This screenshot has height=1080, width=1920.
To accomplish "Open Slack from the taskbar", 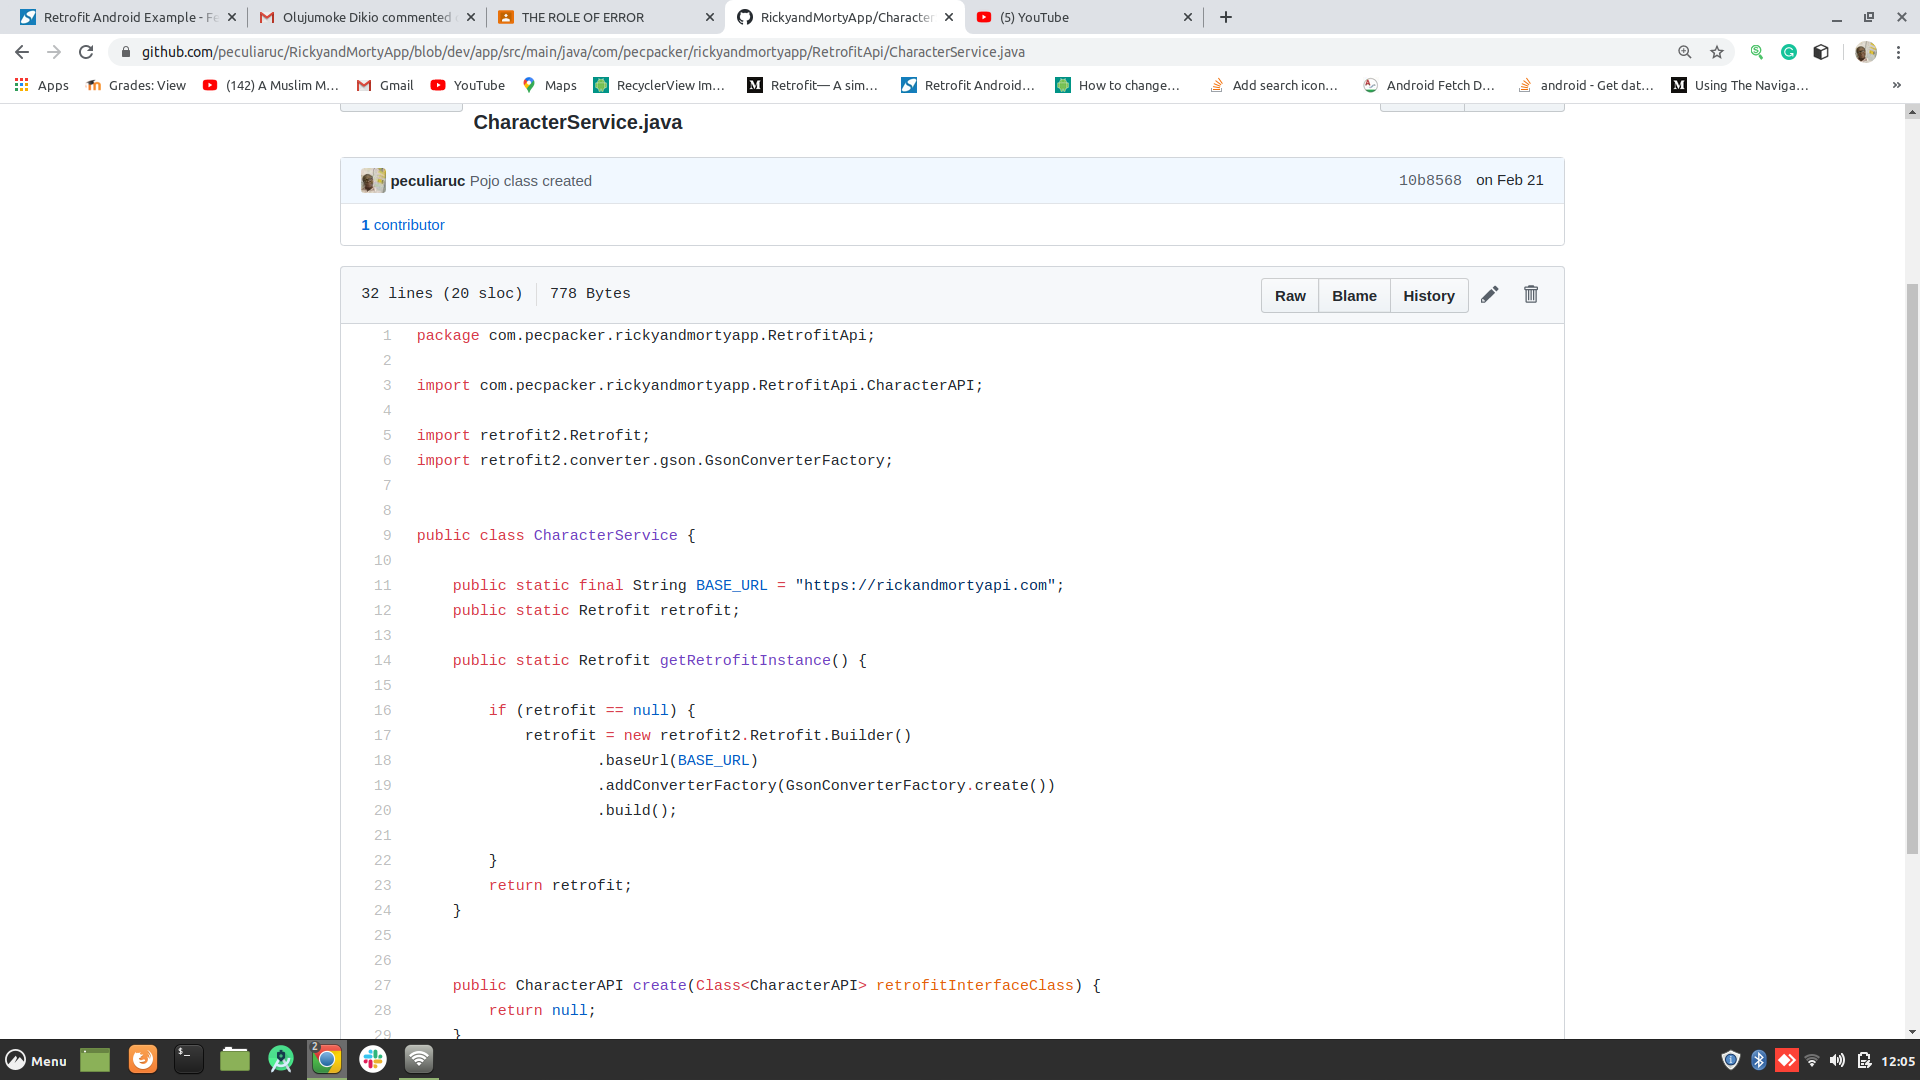I will [372, 1060].
